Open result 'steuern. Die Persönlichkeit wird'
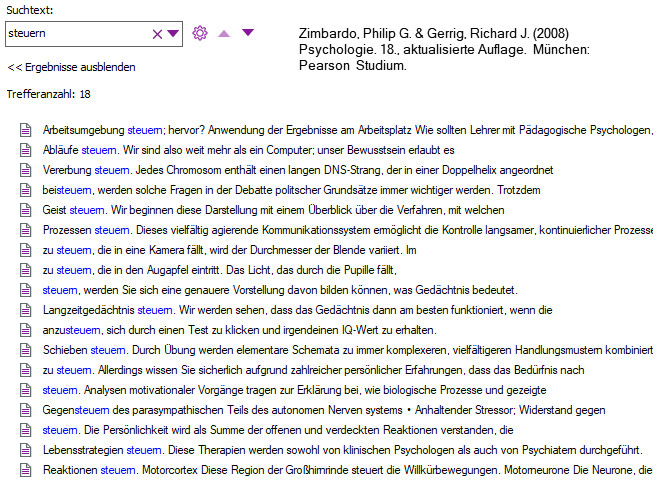 [278, 430]
